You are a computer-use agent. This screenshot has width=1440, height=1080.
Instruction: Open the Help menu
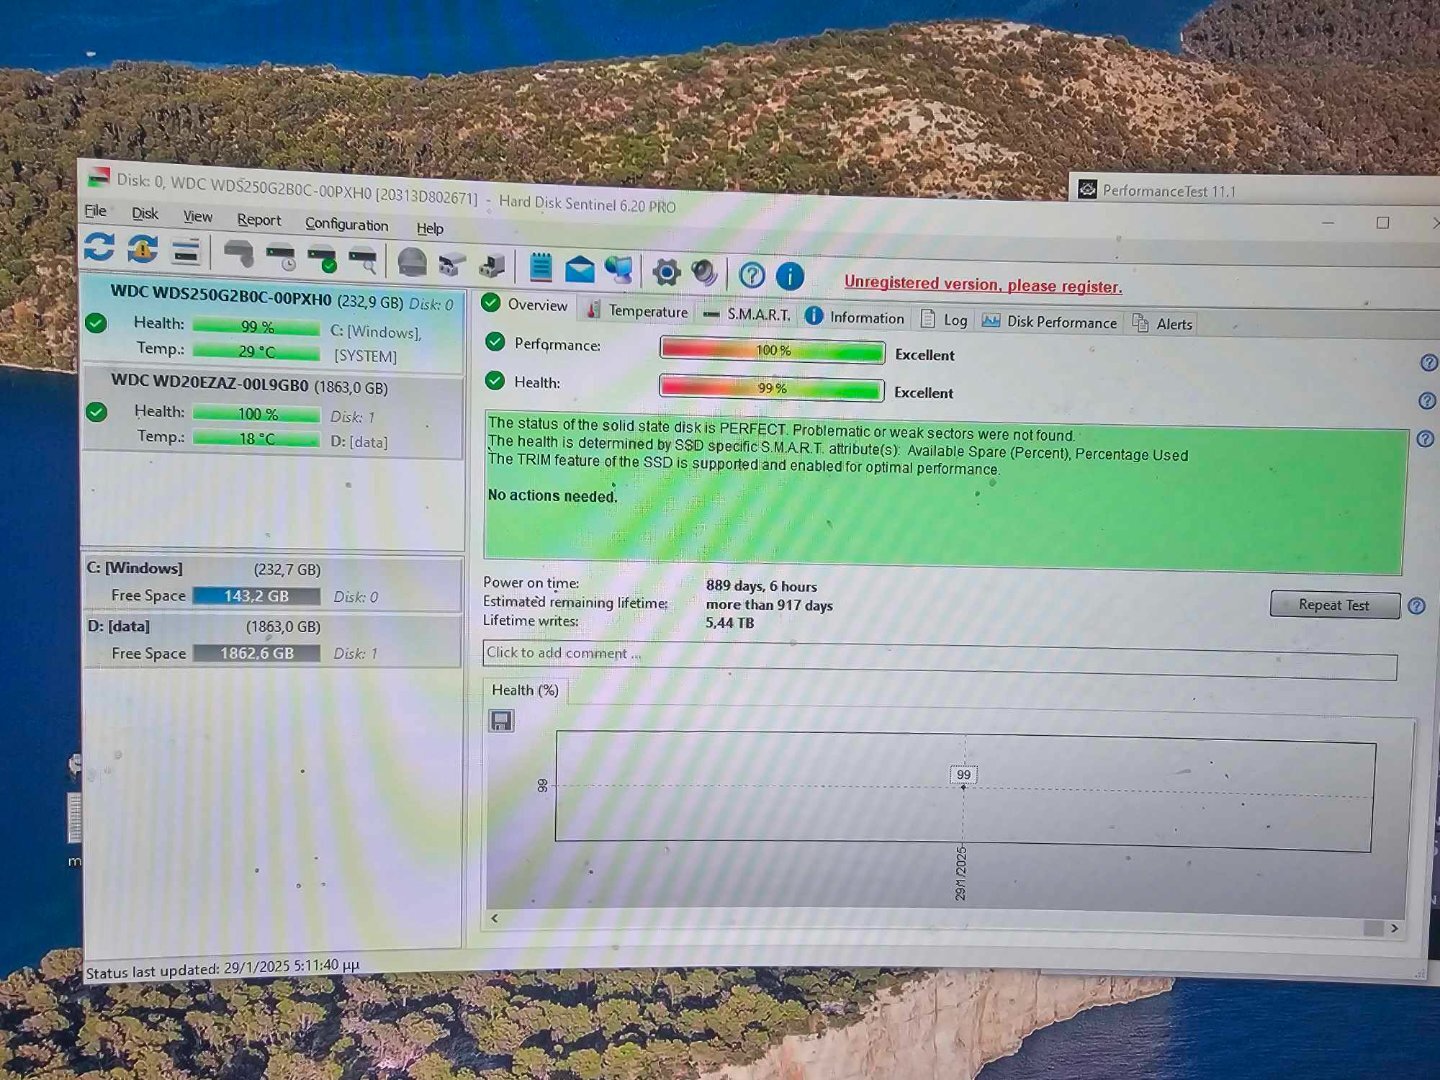430,228
